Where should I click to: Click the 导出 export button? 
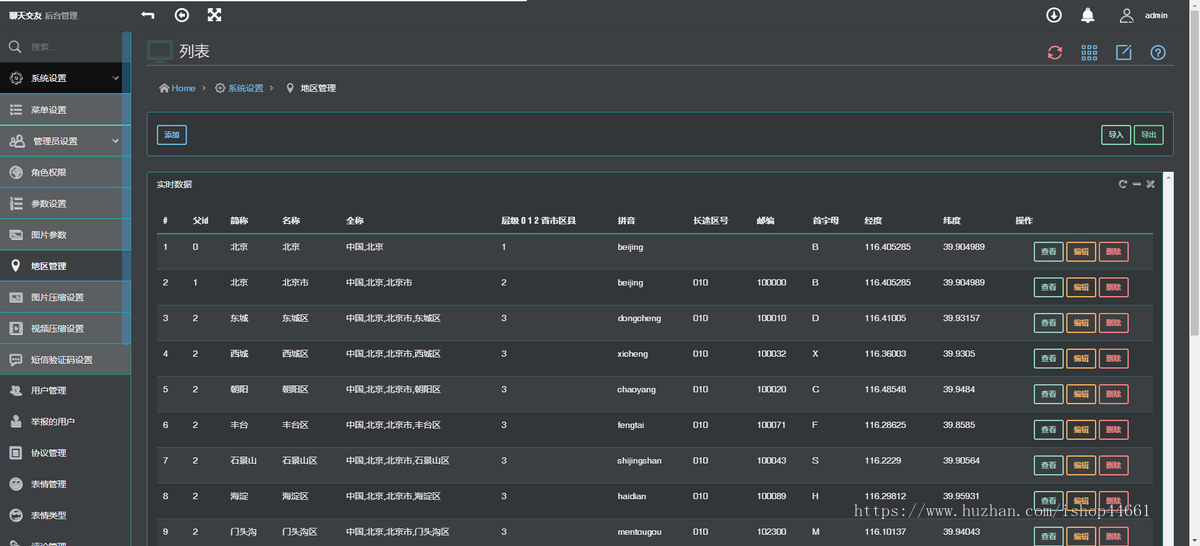(1148, 135)
